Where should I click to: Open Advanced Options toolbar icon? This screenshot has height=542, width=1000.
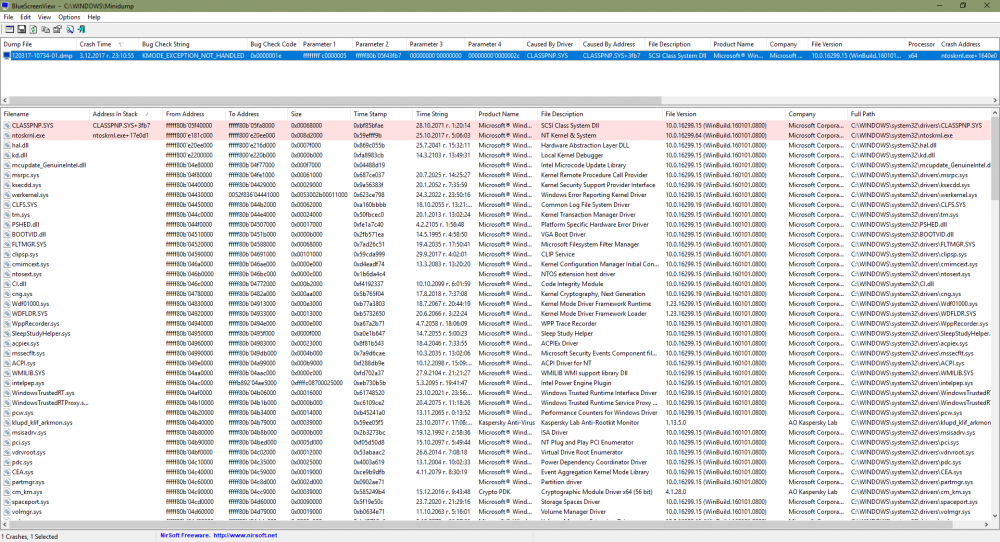[10, 29]
